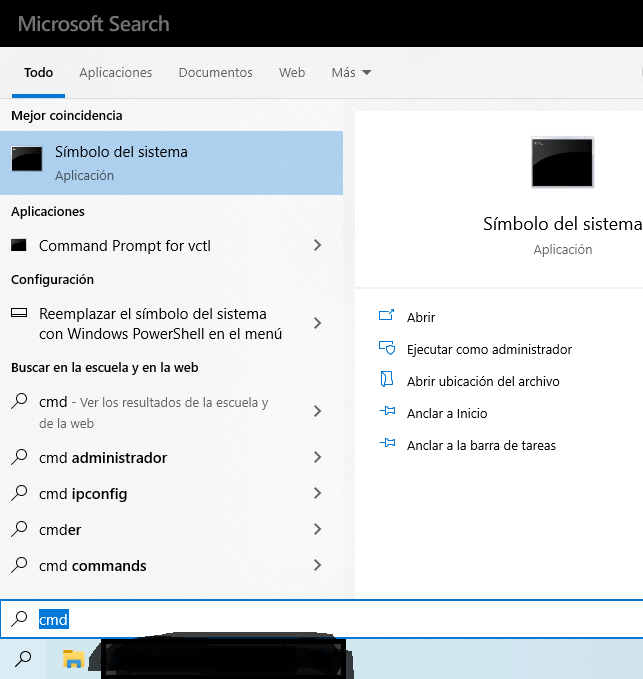Click the Reemplazar el símbolo del sistema settings icon
This screenshot has width=643, height=679.
pyautogui.click(x=19, y=312)
